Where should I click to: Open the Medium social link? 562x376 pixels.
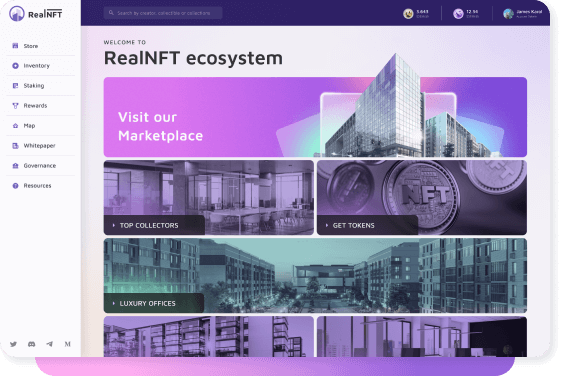tap(67, 344)
